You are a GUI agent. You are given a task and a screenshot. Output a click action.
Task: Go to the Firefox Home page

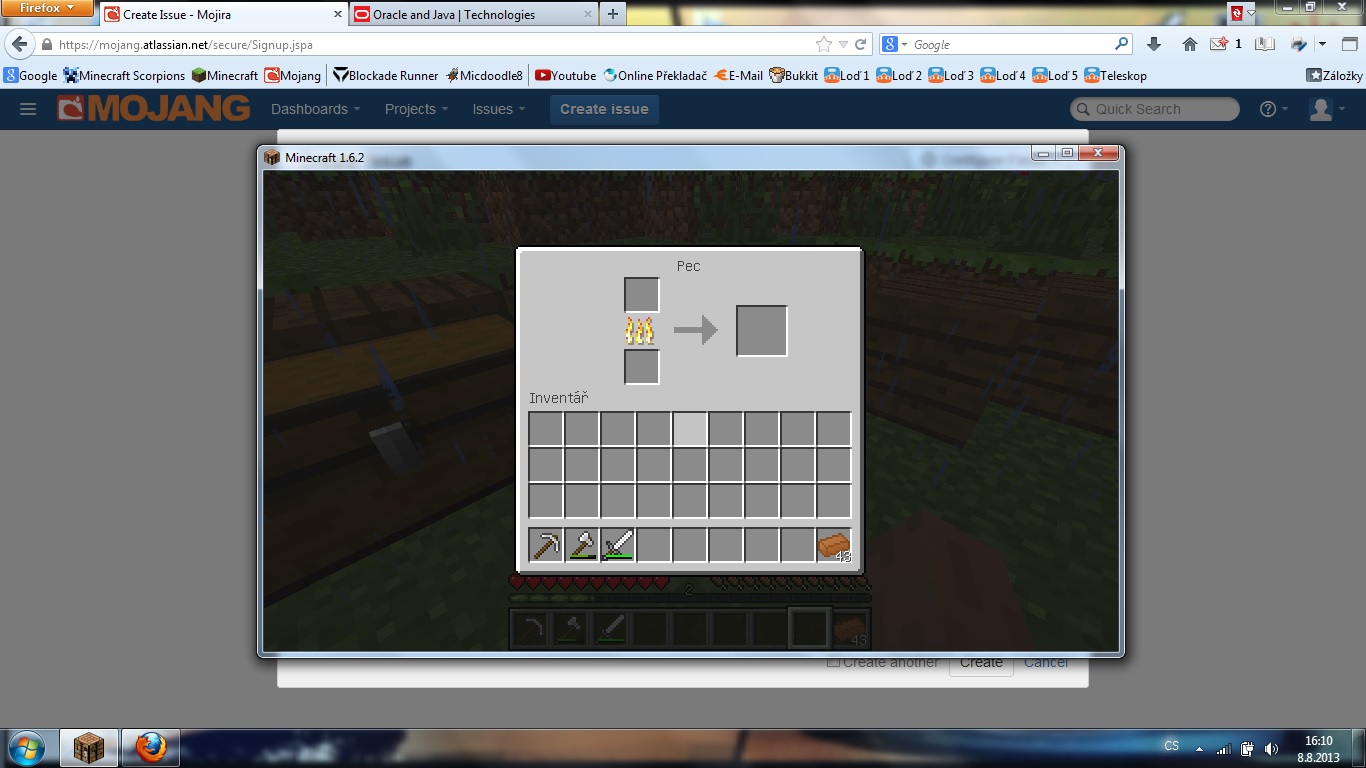(x=1190, y=44)
